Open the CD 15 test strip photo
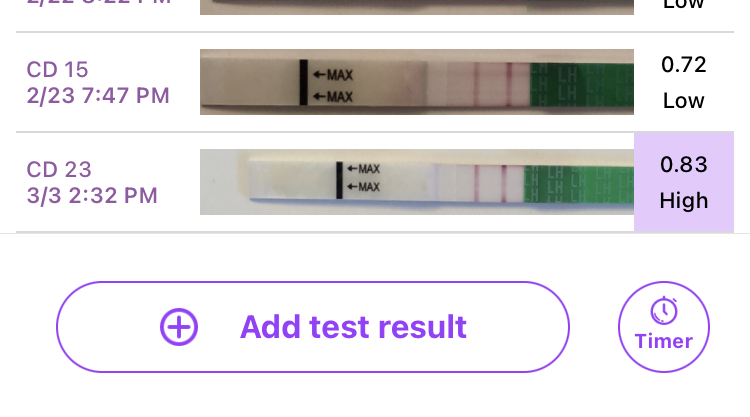Viewport: 750px width, 417px height. coord(416,82)
